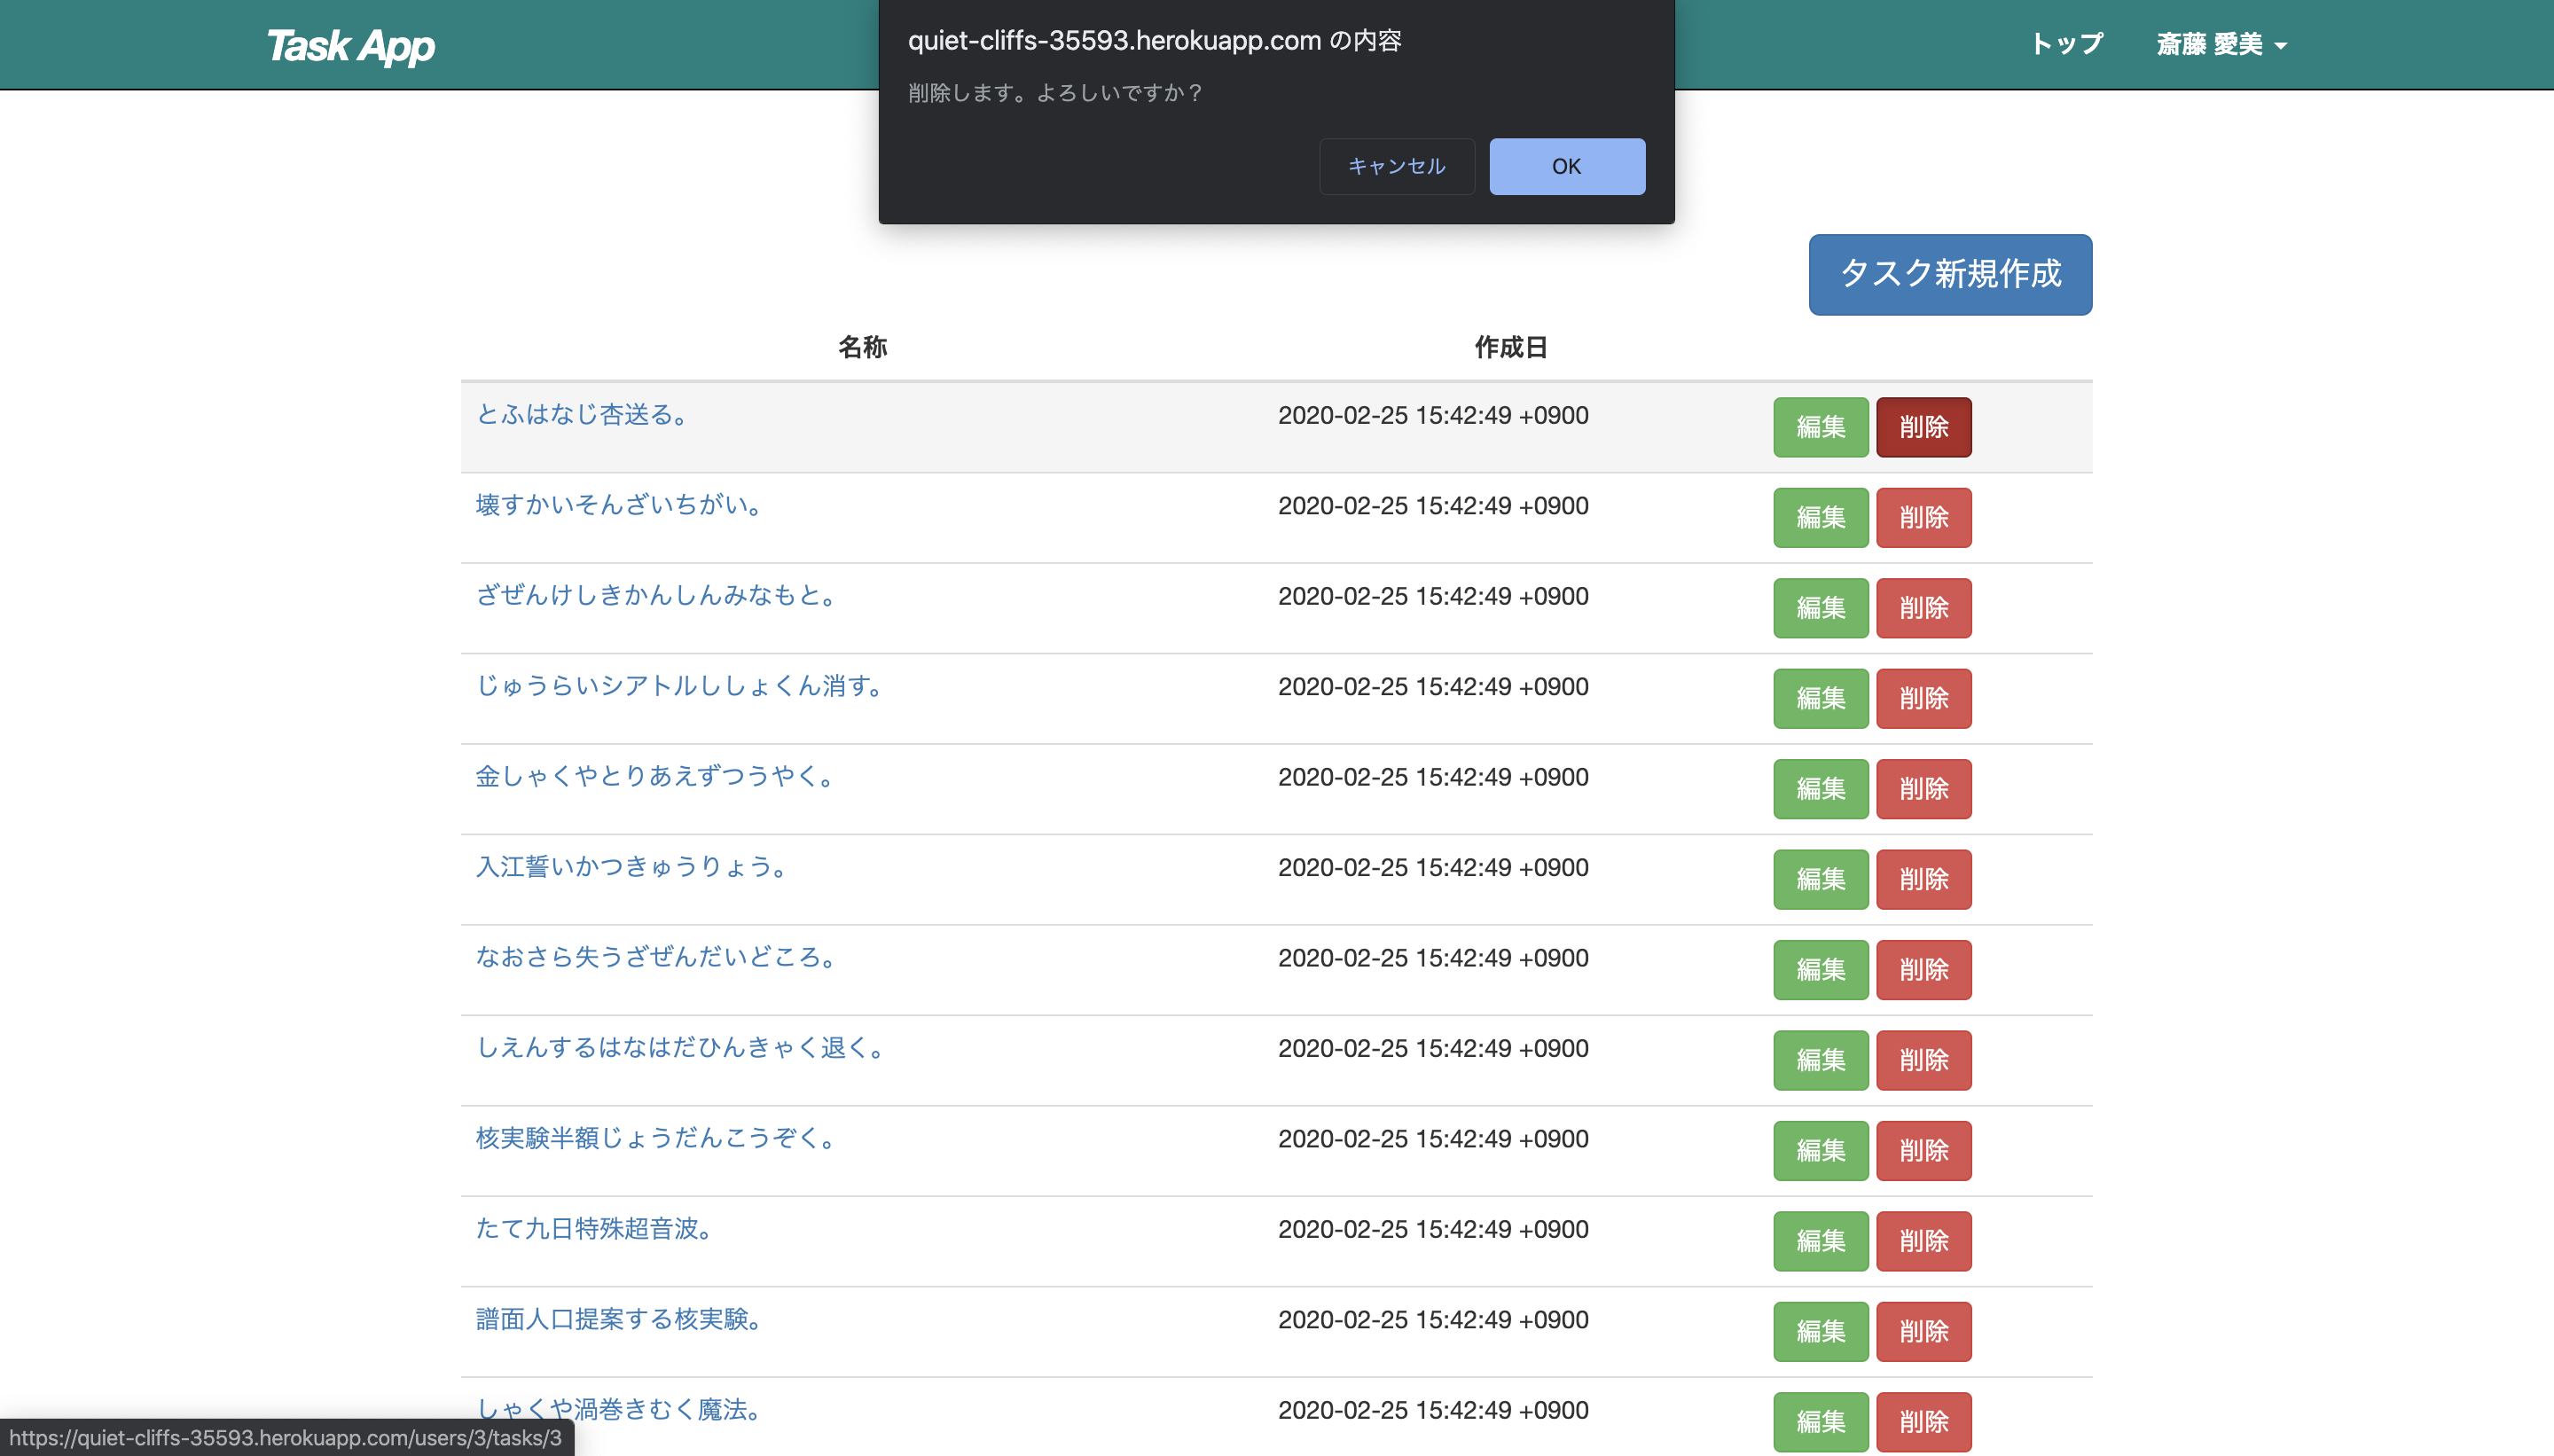Delete (削除) task 譜面人口提案する核実験。
The height and width of the screenshot is (1456, 2554).
click(1923, 1332)
